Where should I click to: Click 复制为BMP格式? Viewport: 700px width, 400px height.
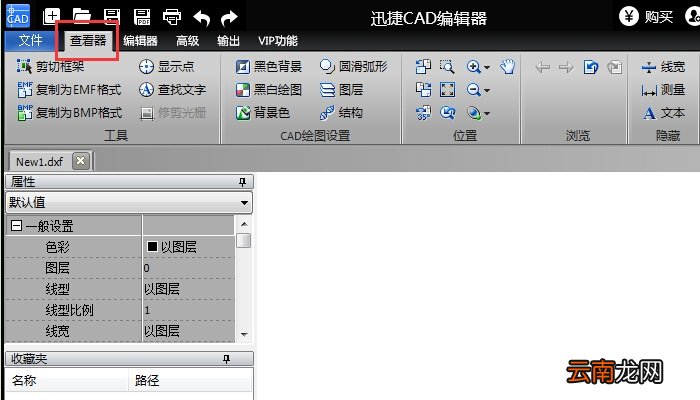(x=69, y=112)
